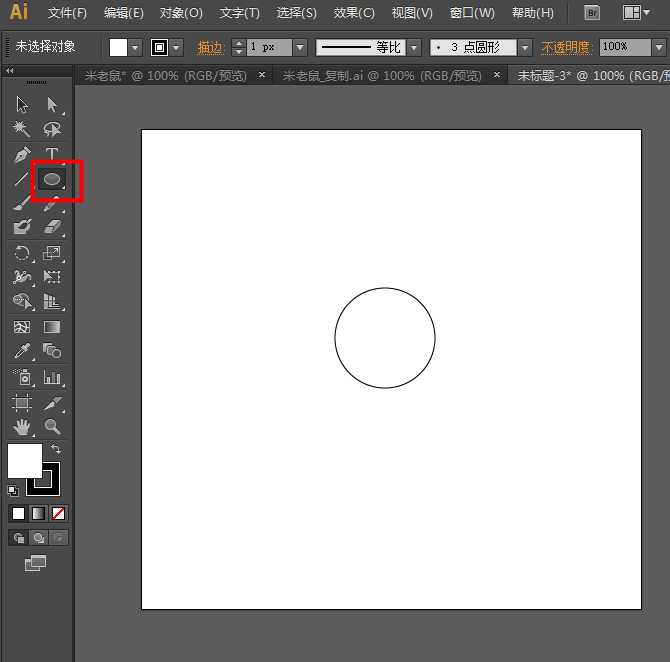
Task: Open the 文件(F) menu
Action: pyautogui.click(x=67, y=13)
